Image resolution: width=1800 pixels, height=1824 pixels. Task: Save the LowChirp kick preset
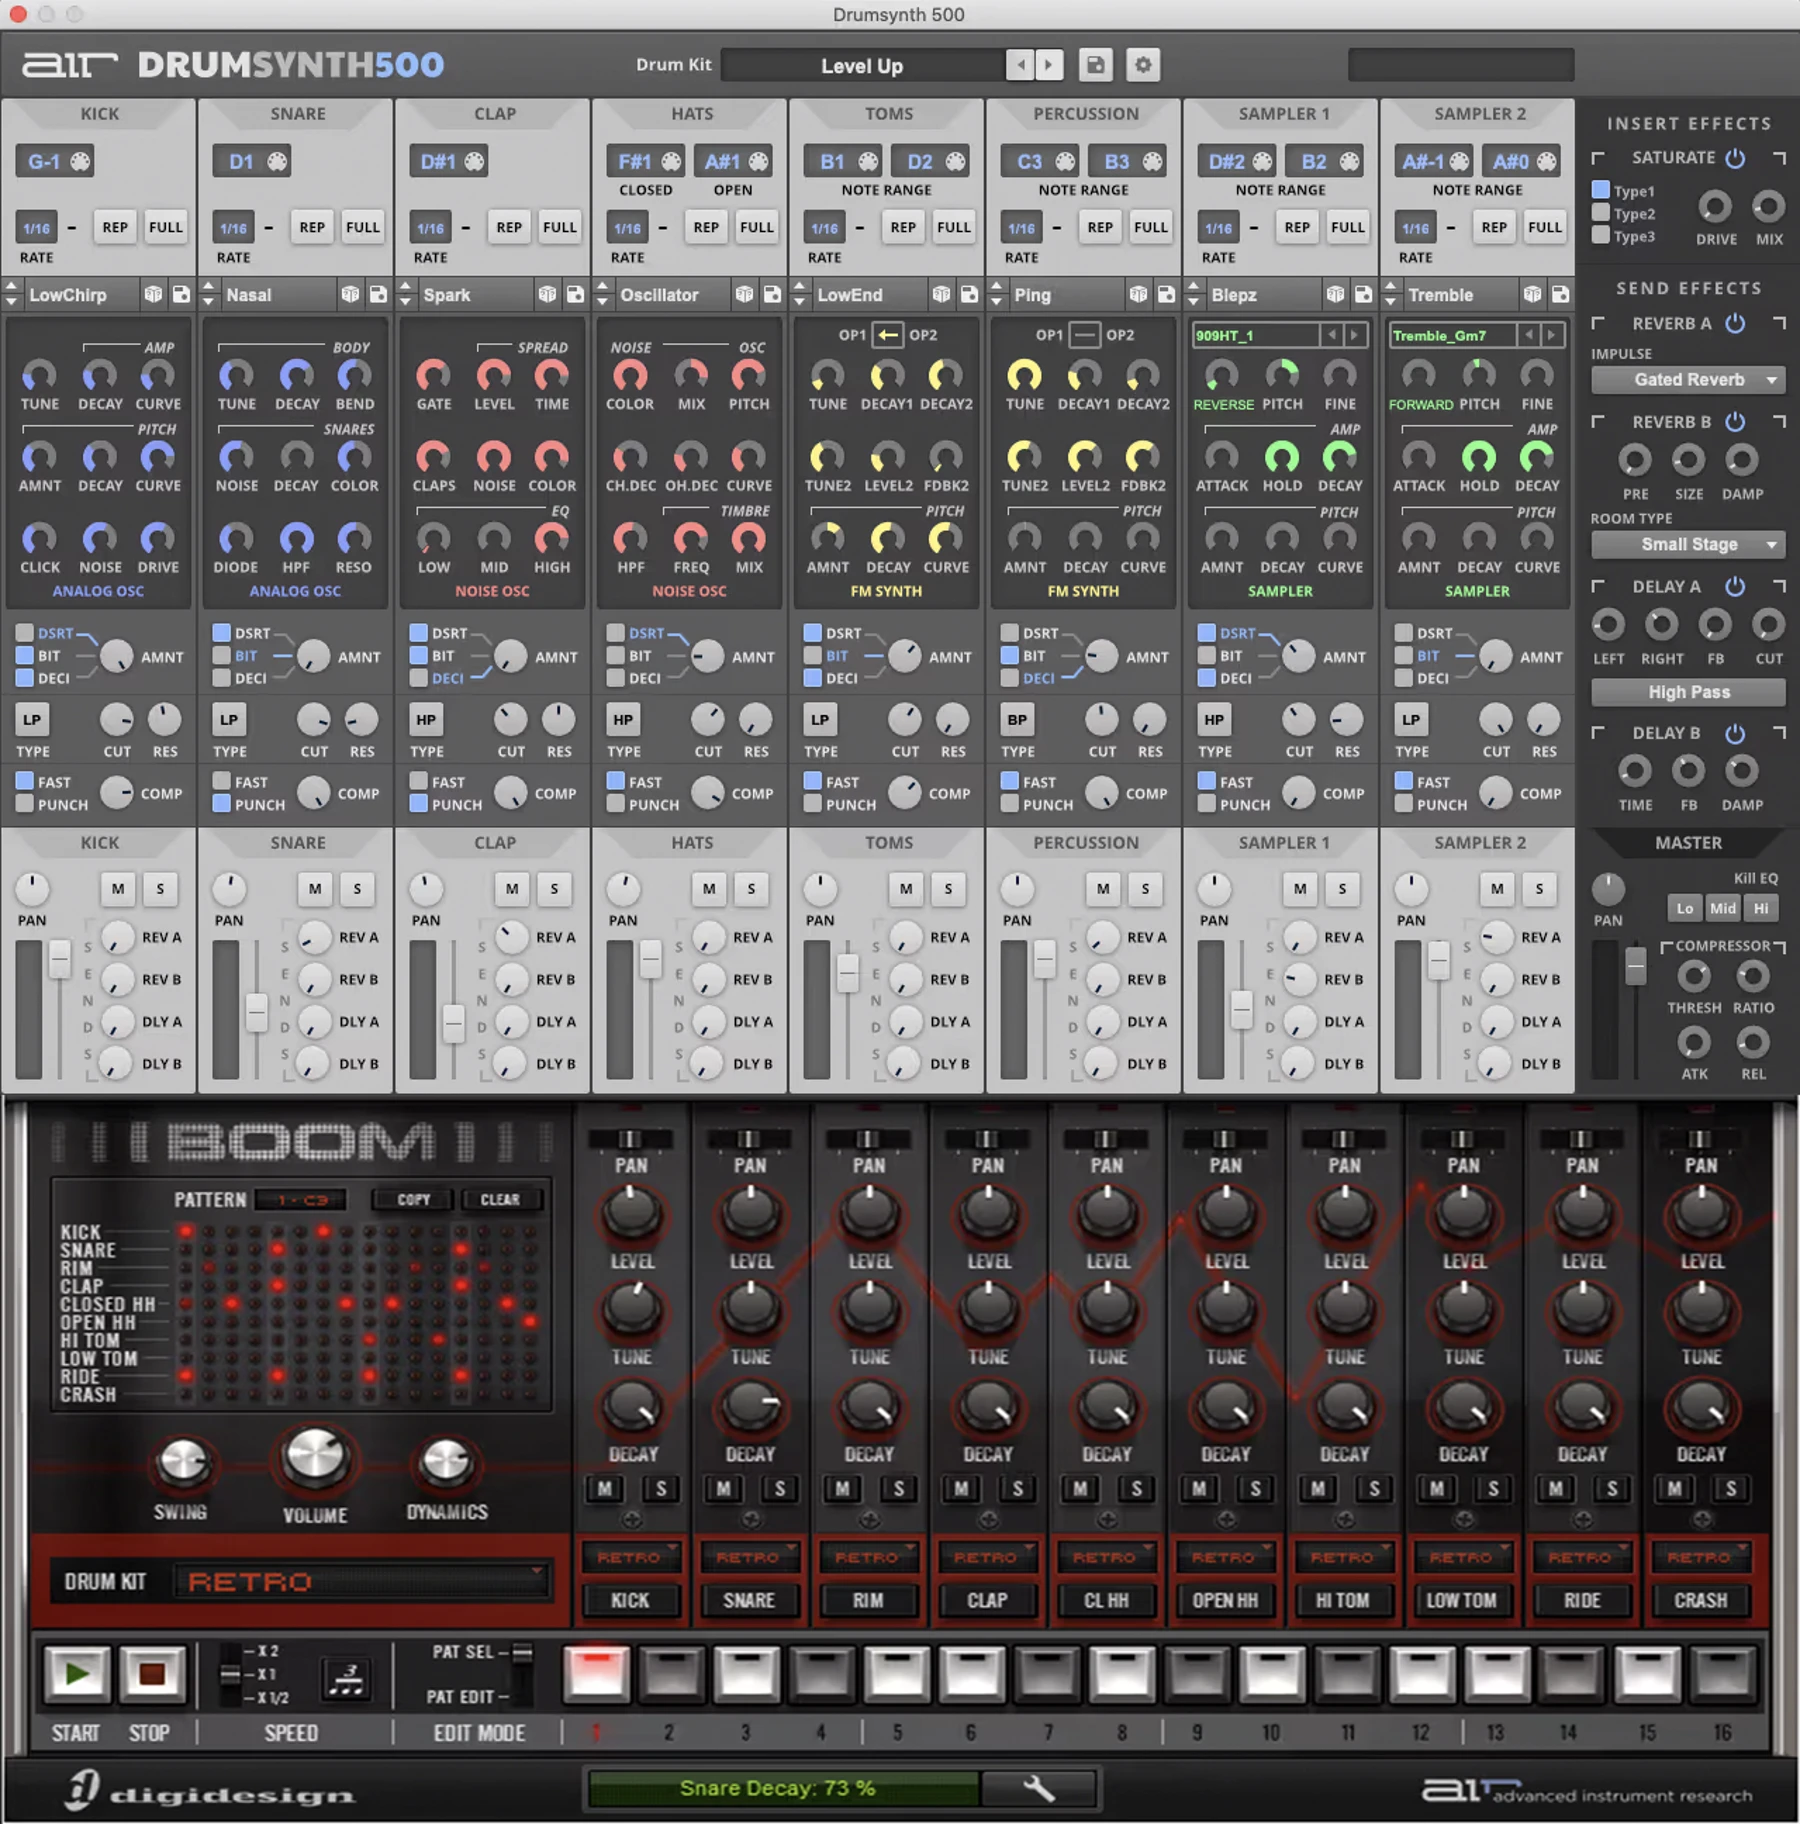181,294
